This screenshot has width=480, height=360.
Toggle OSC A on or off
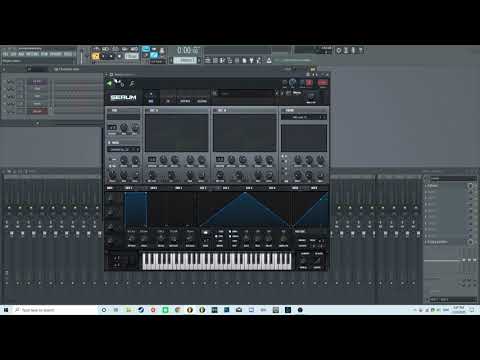(x=147, y=110)
